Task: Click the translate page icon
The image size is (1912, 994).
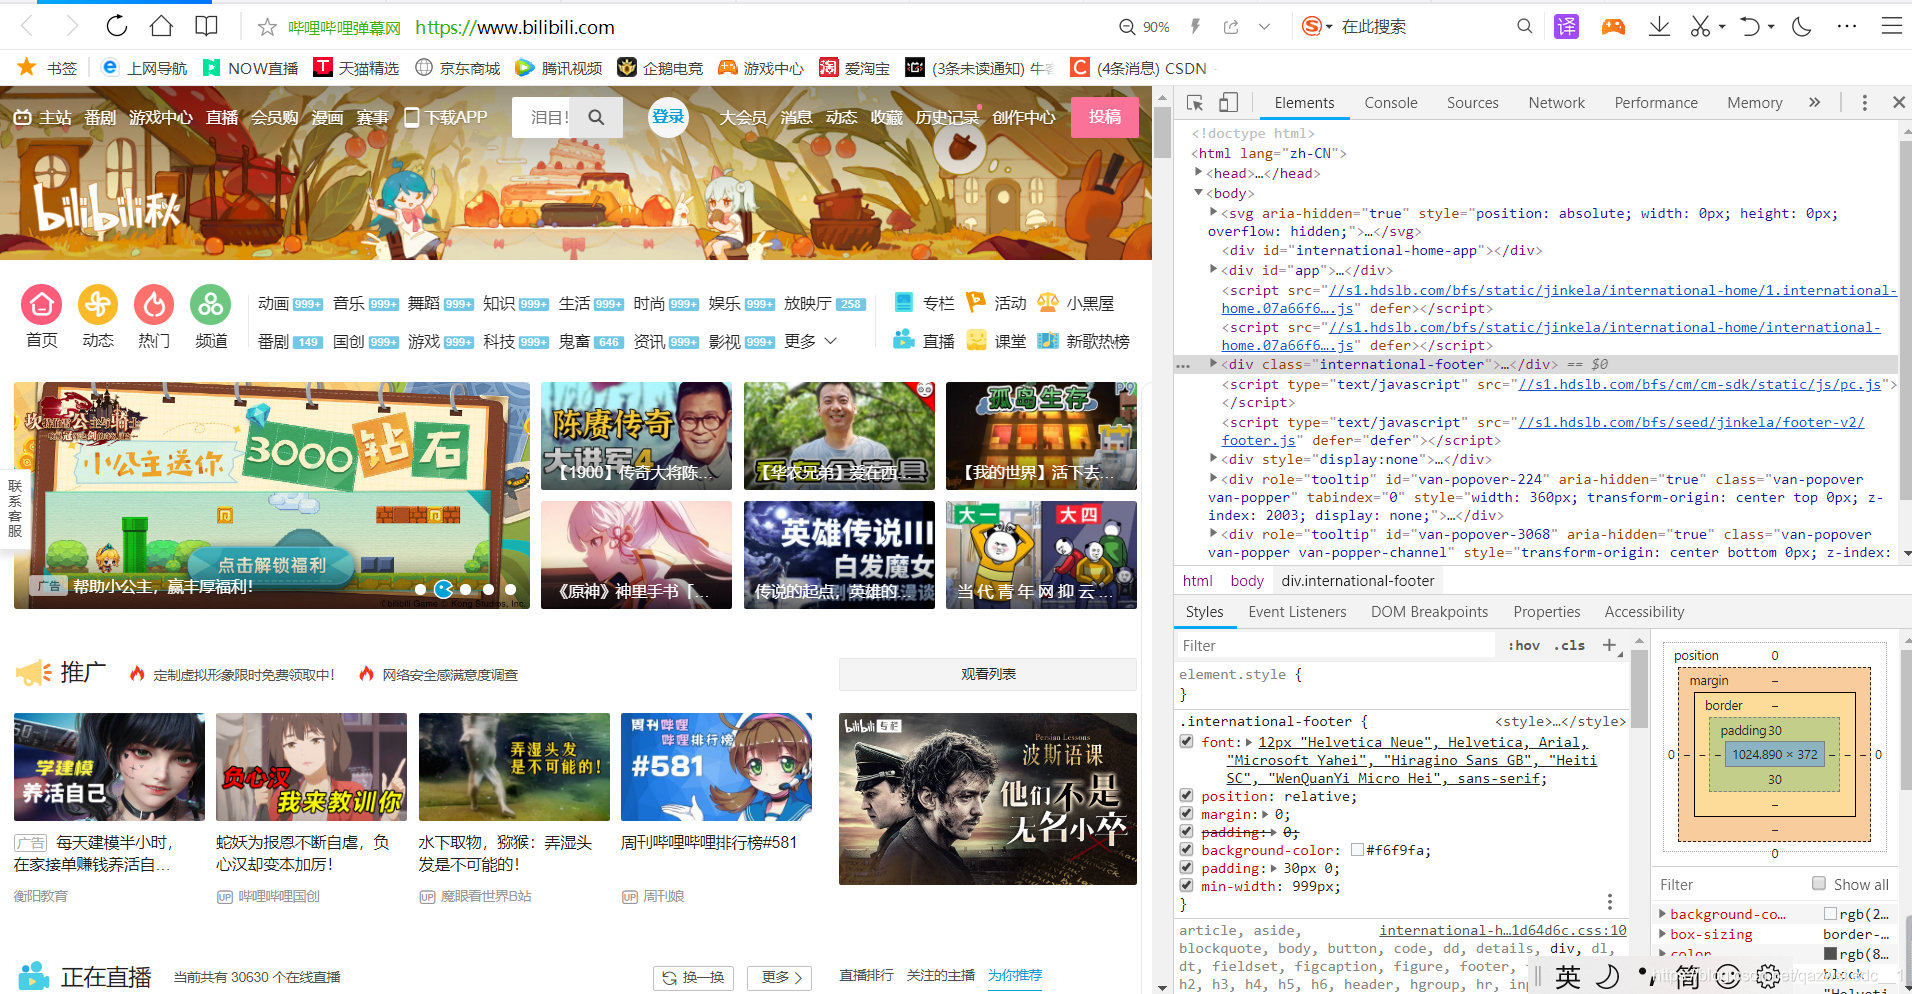Action: 1566,27
